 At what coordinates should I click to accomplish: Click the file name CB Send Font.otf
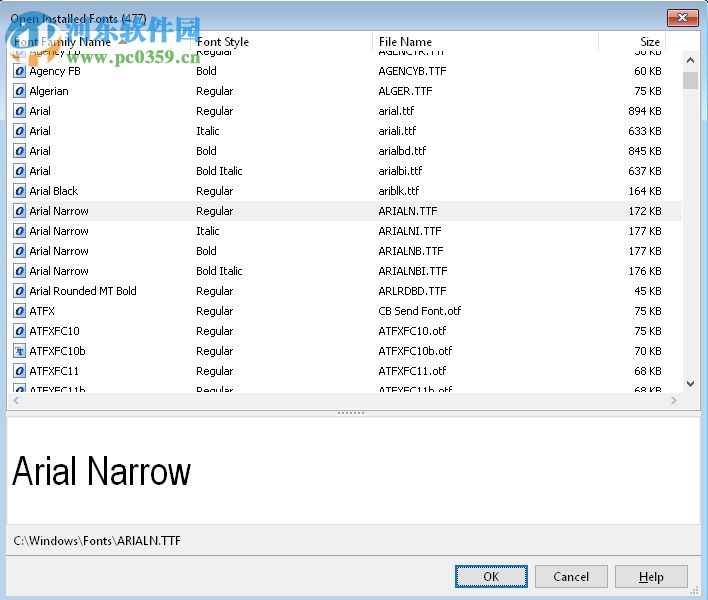[x=419, y=311]
